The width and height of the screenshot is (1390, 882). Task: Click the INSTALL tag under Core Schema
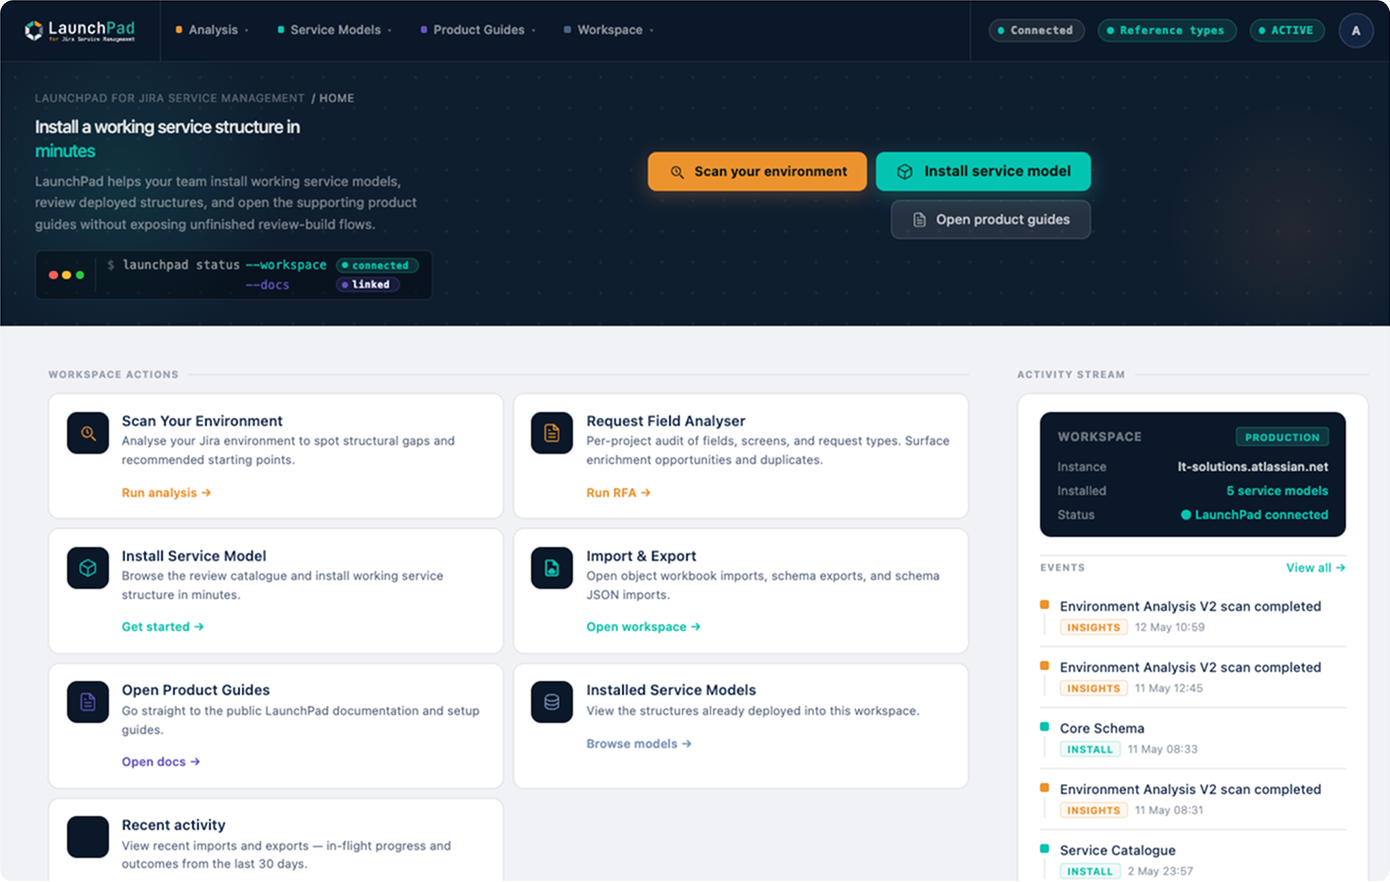pyautogui.click(x=1090, y=749)
